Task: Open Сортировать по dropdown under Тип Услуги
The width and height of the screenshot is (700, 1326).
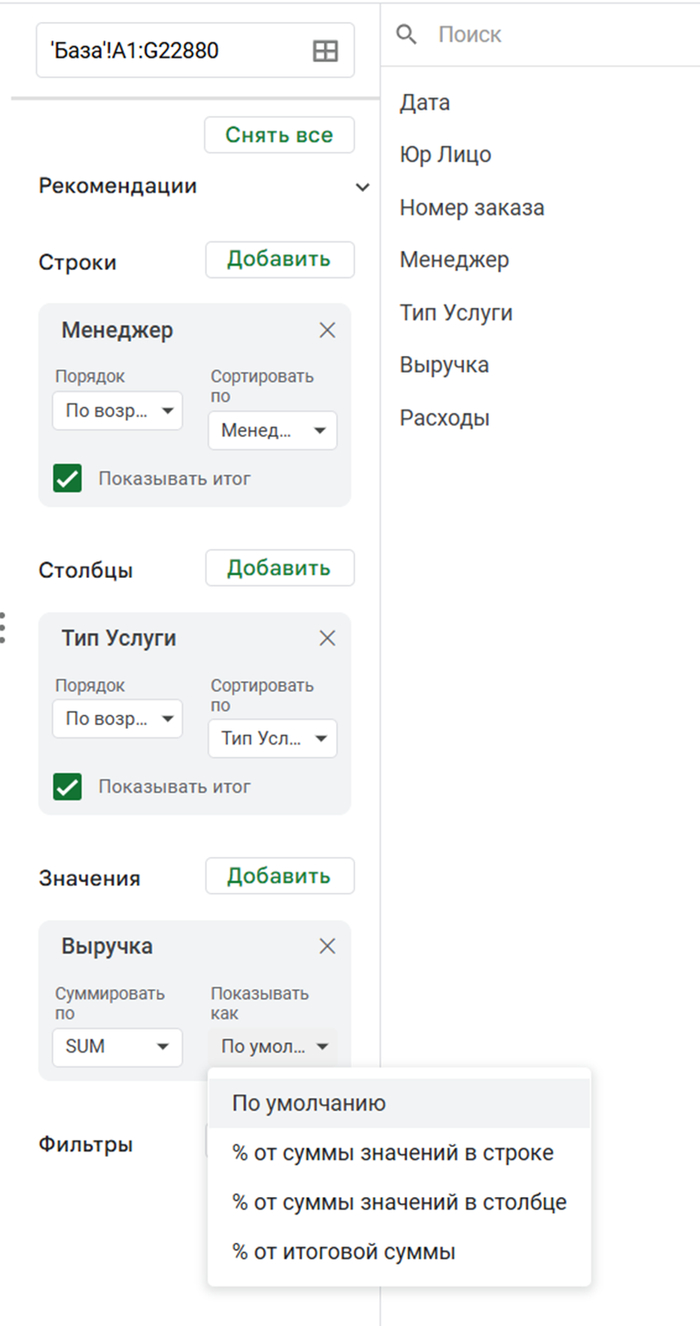Action: (x=272, y=739)
